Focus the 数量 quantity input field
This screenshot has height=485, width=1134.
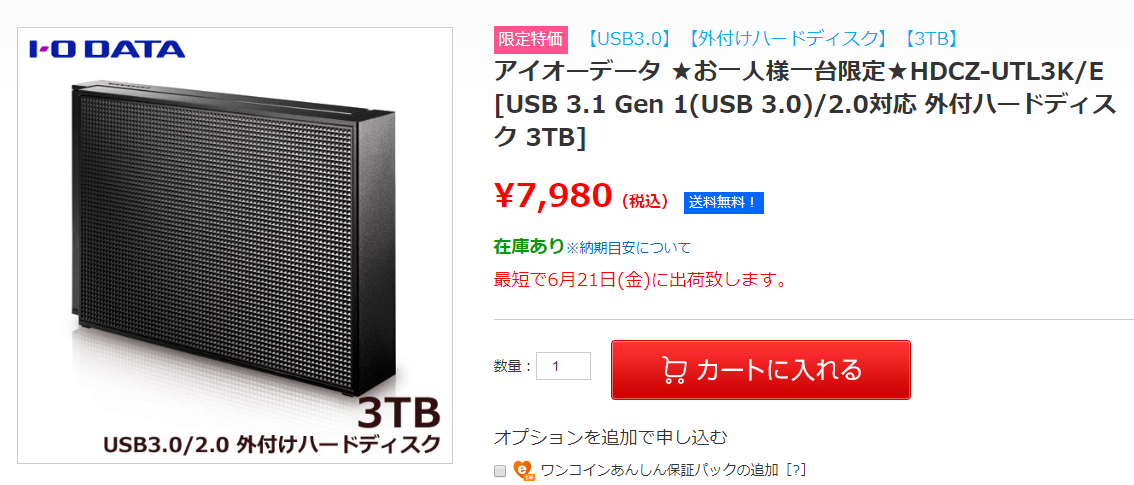[563, 366]
